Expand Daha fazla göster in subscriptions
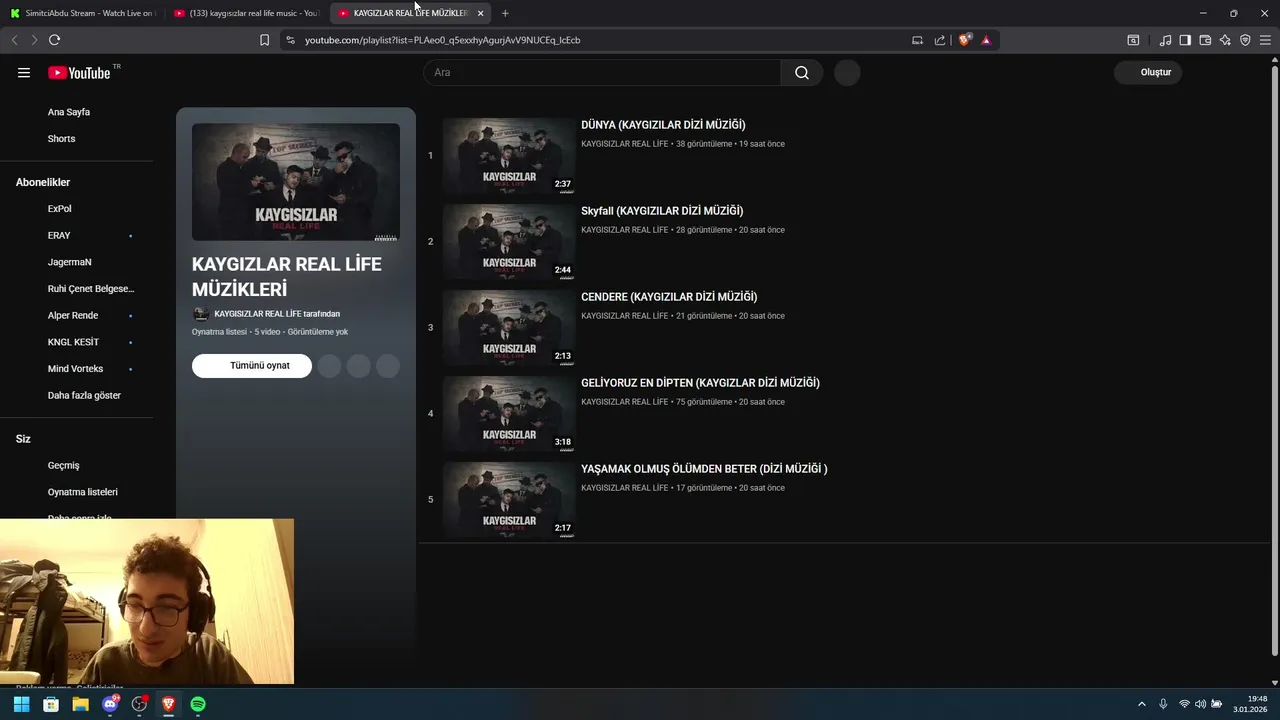This screenshot has width=1280, height=720. [x=84, y=395]
